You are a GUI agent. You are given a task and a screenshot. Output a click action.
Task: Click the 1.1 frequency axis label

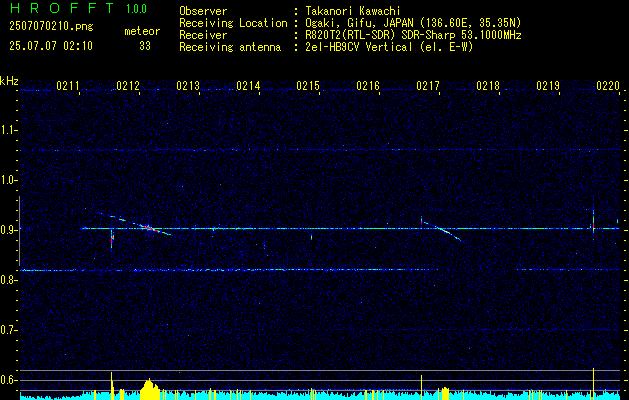point(9,130)
